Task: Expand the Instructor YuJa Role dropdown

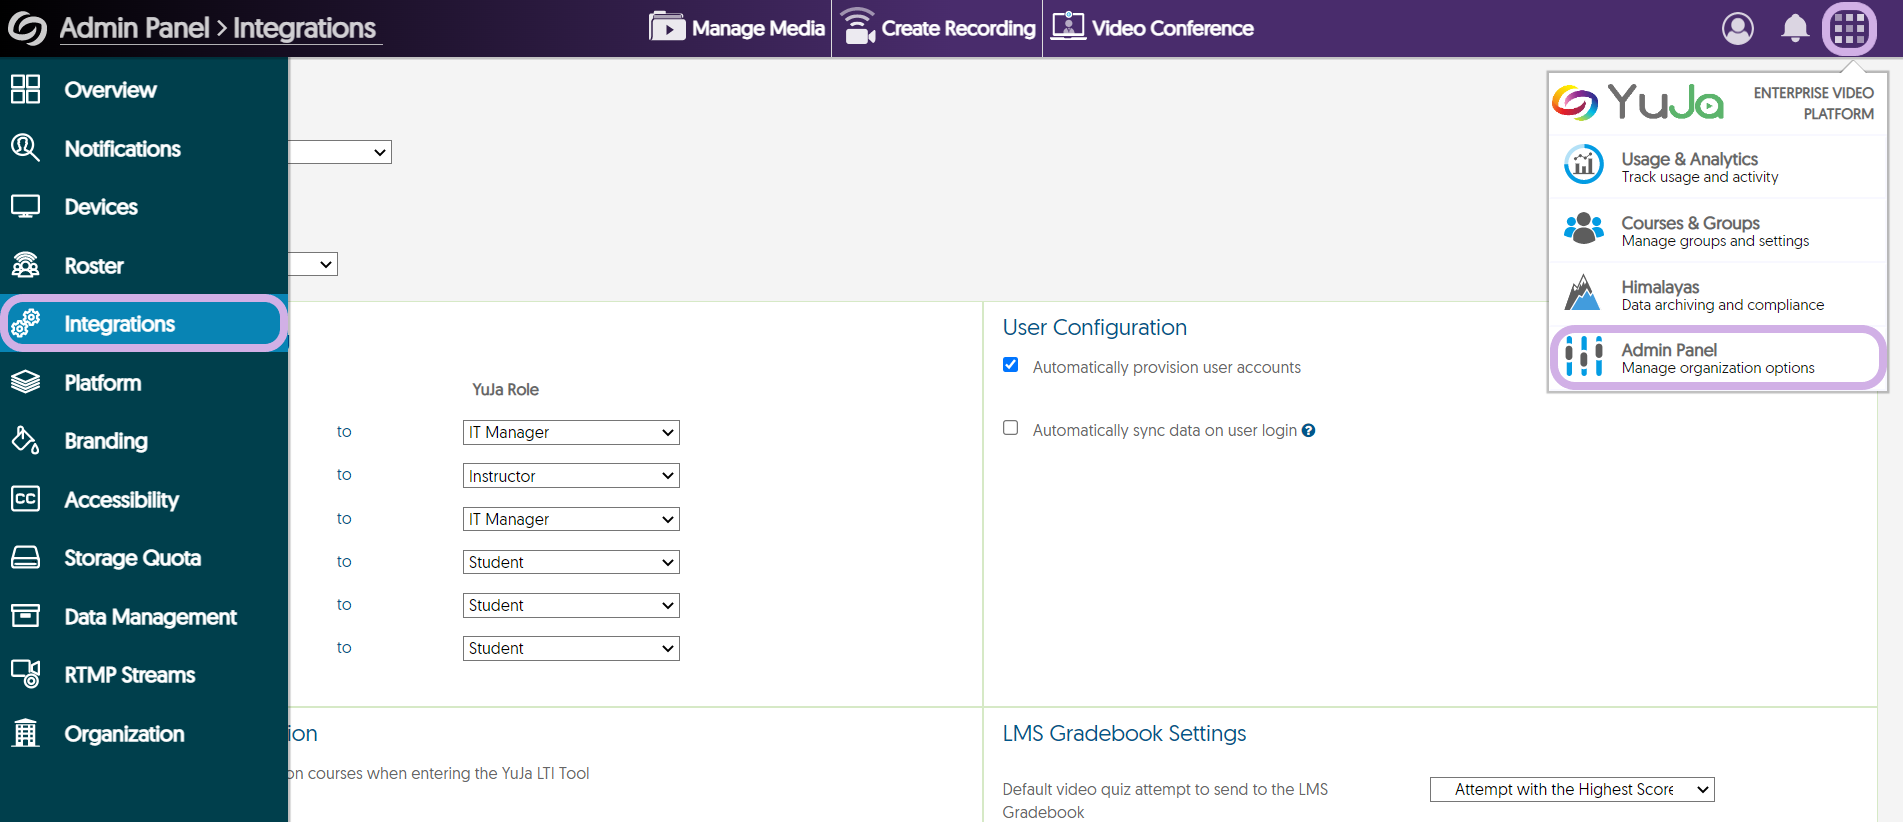Action: point(571,476)
